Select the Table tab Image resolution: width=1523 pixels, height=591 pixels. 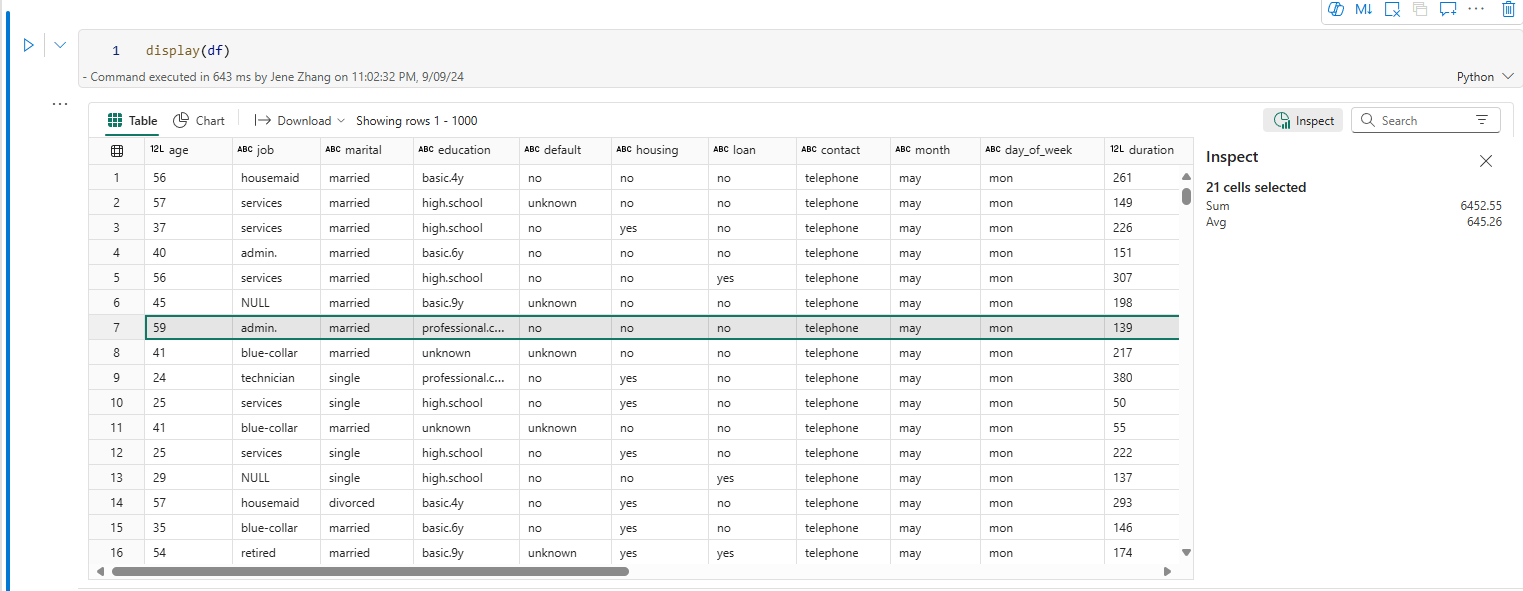pos(132,120)
